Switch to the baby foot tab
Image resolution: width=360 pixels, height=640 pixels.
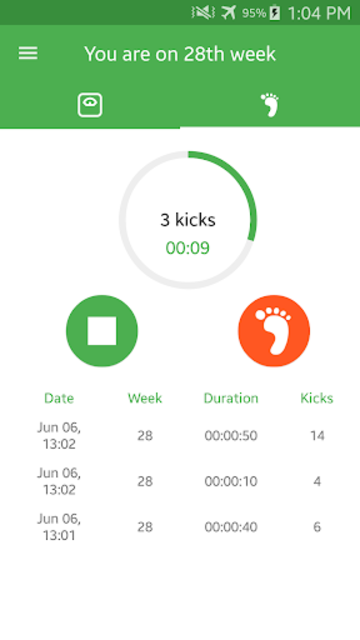(269, 105)
